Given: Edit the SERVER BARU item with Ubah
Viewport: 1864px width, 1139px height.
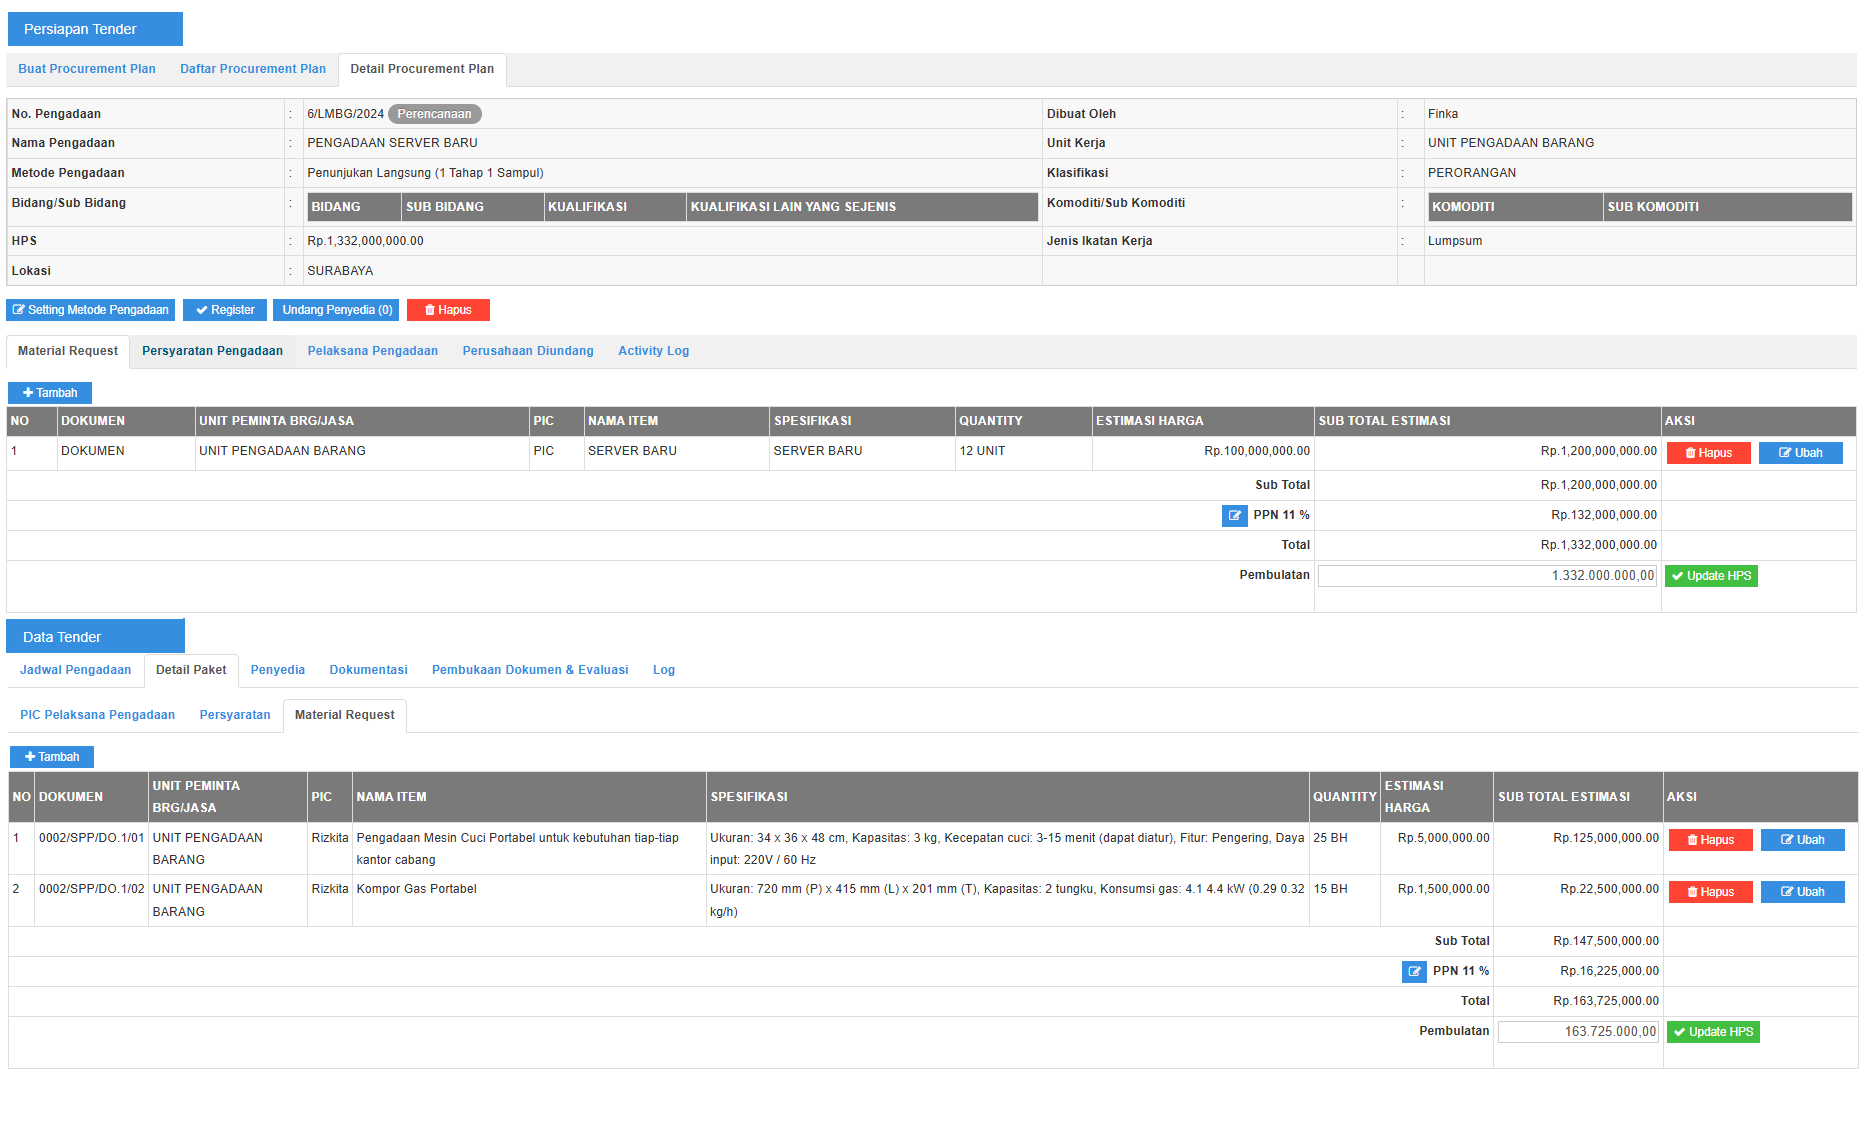Looking at the screenshot, I should point(1800,453).
